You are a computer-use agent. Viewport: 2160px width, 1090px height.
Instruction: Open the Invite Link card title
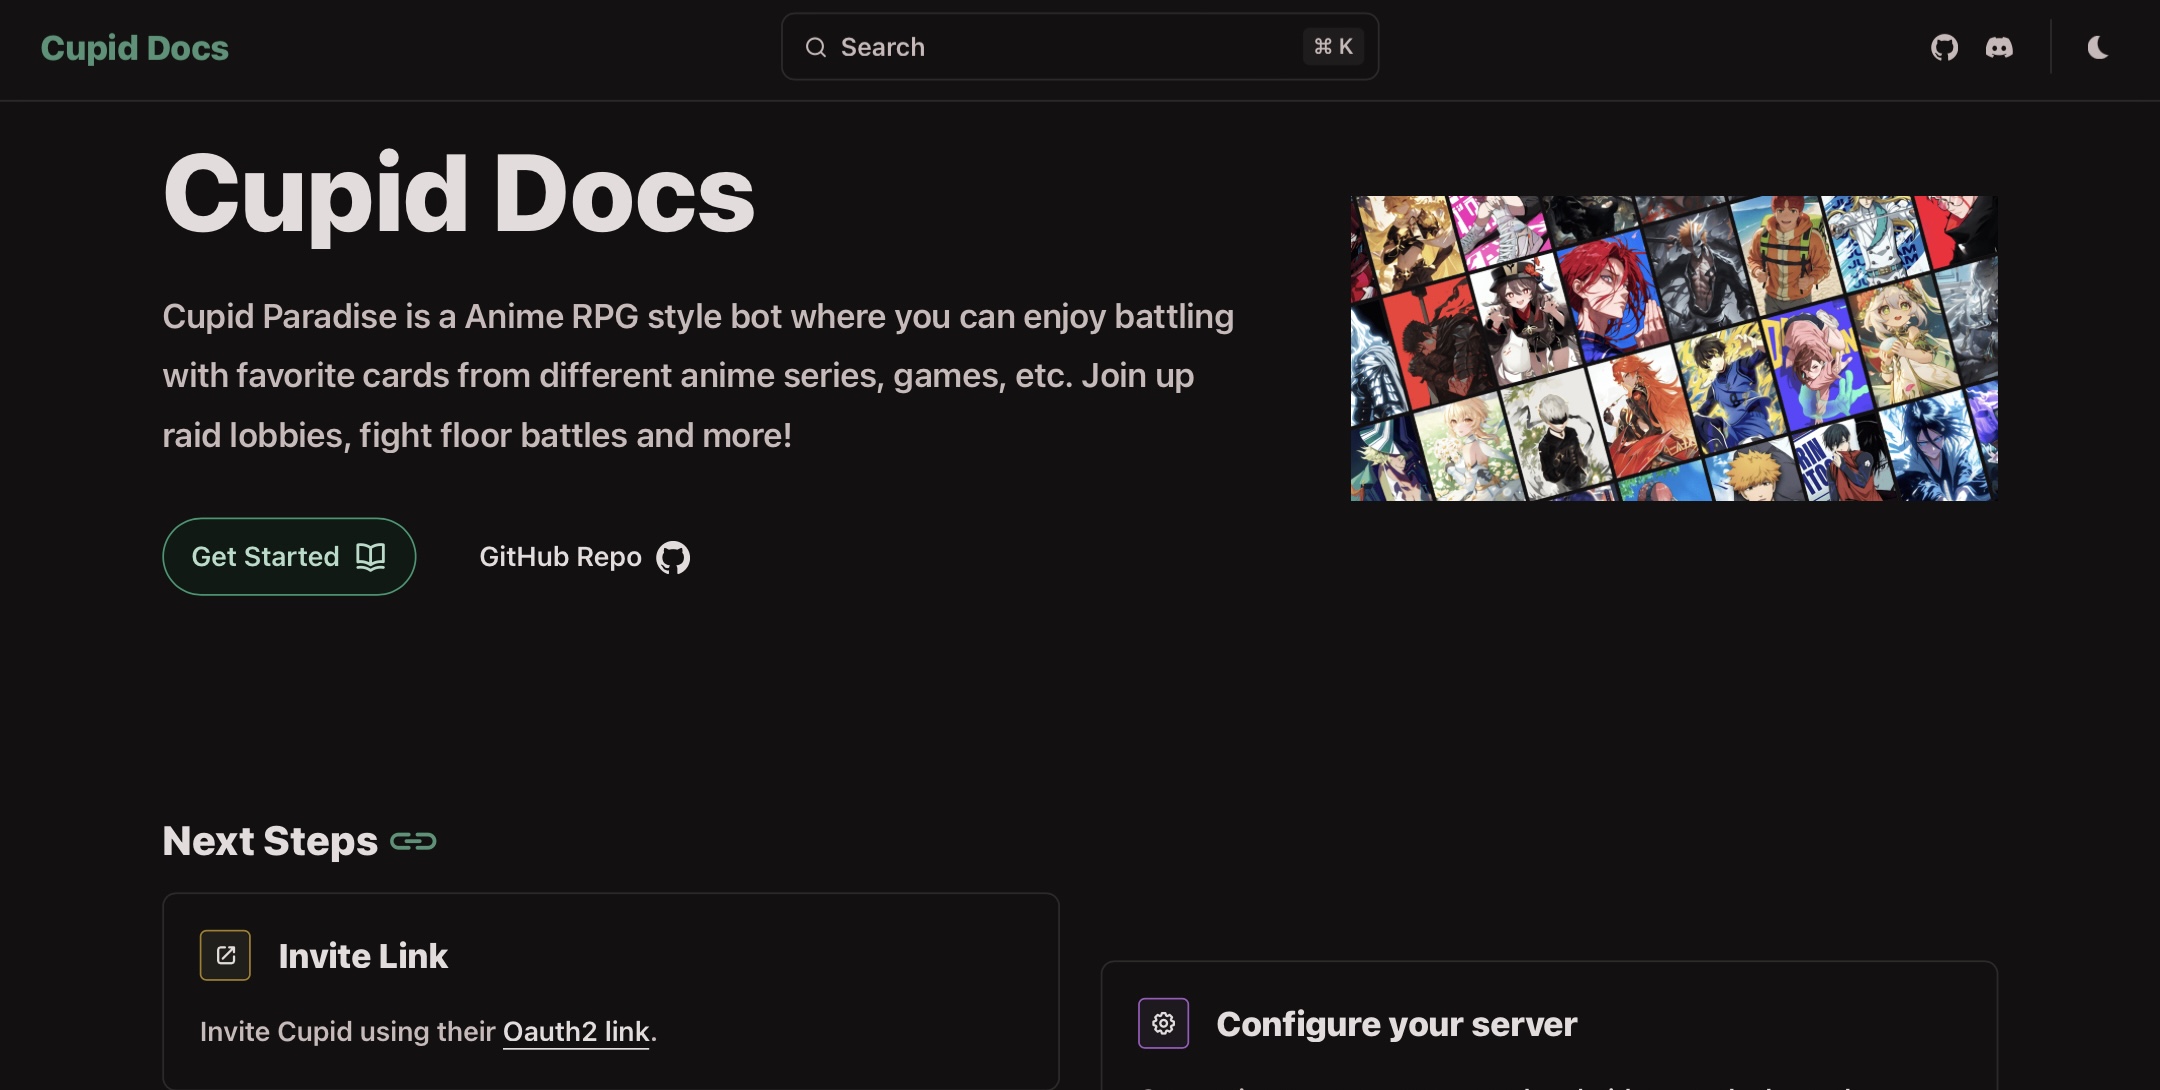363,957
